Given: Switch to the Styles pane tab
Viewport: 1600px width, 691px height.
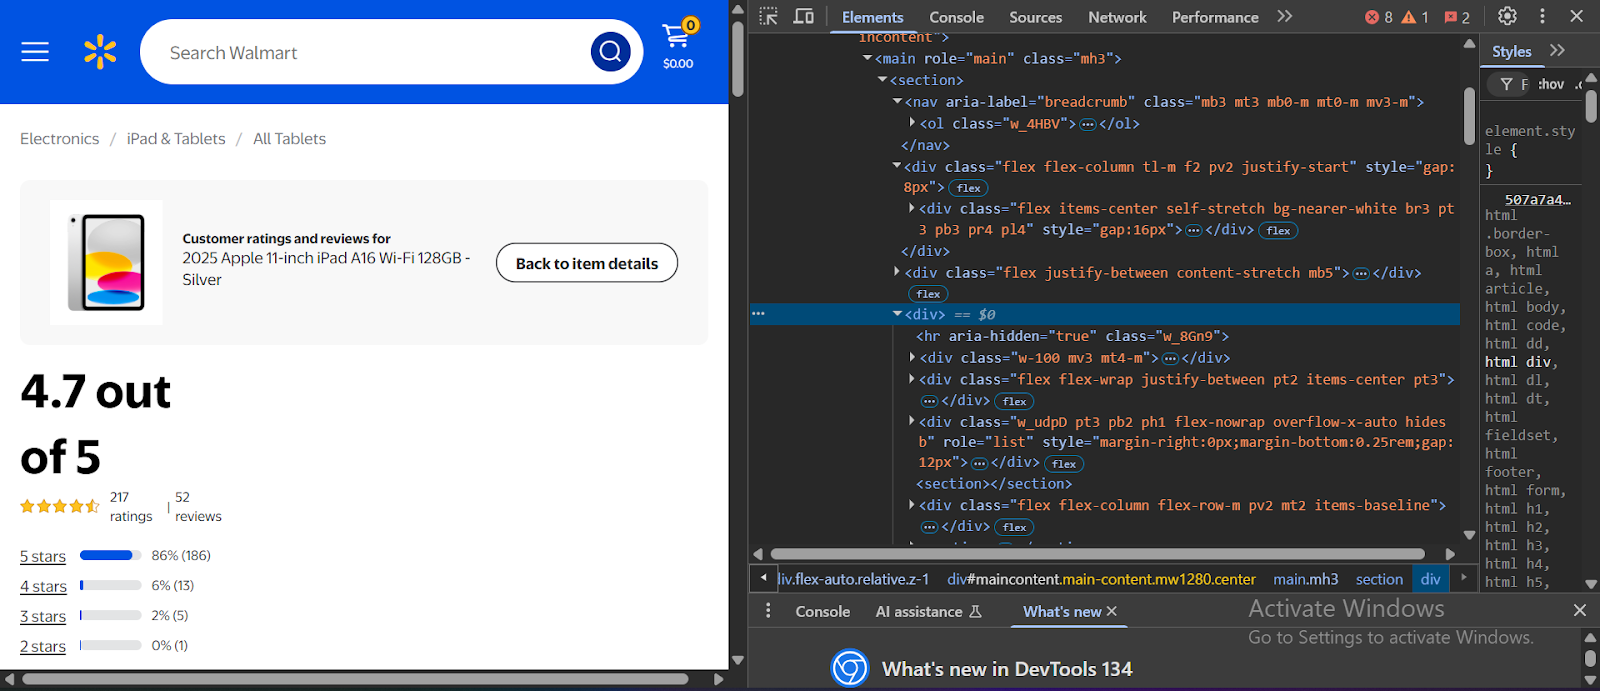Looking at the screenshot, I should [1511, 52].
